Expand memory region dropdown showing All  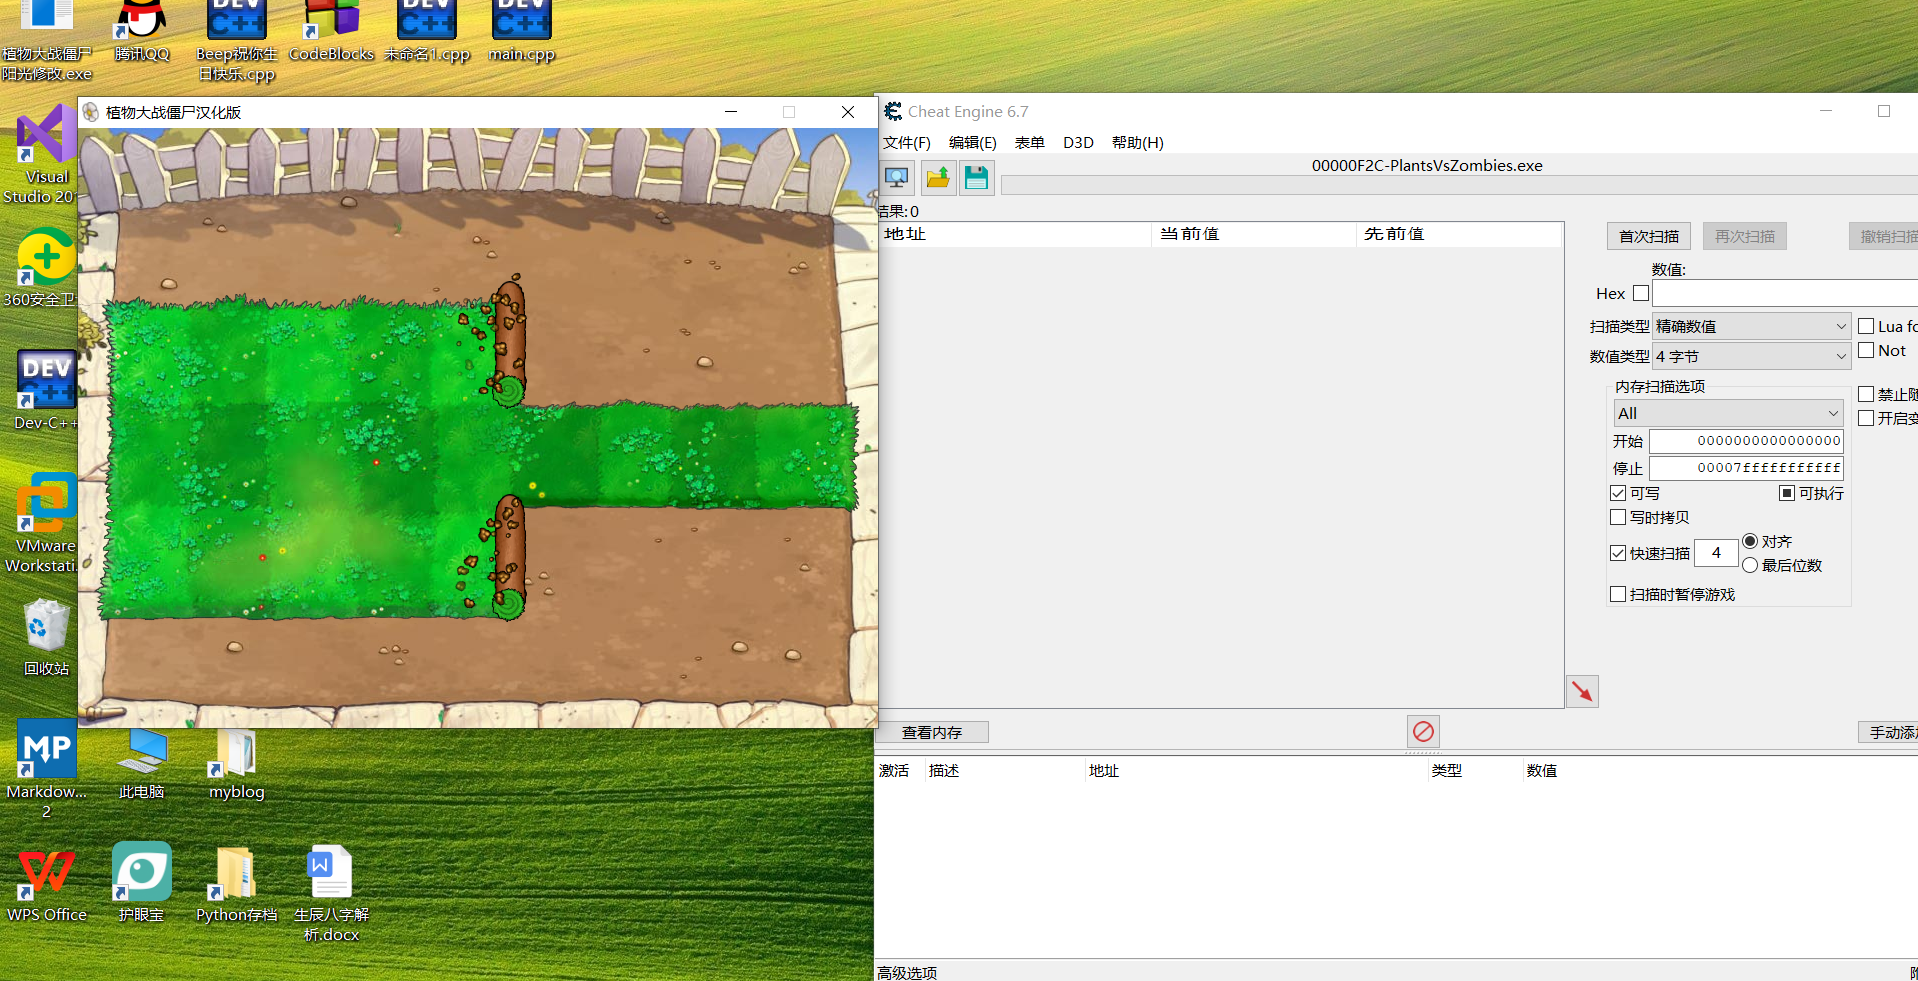1728,413
